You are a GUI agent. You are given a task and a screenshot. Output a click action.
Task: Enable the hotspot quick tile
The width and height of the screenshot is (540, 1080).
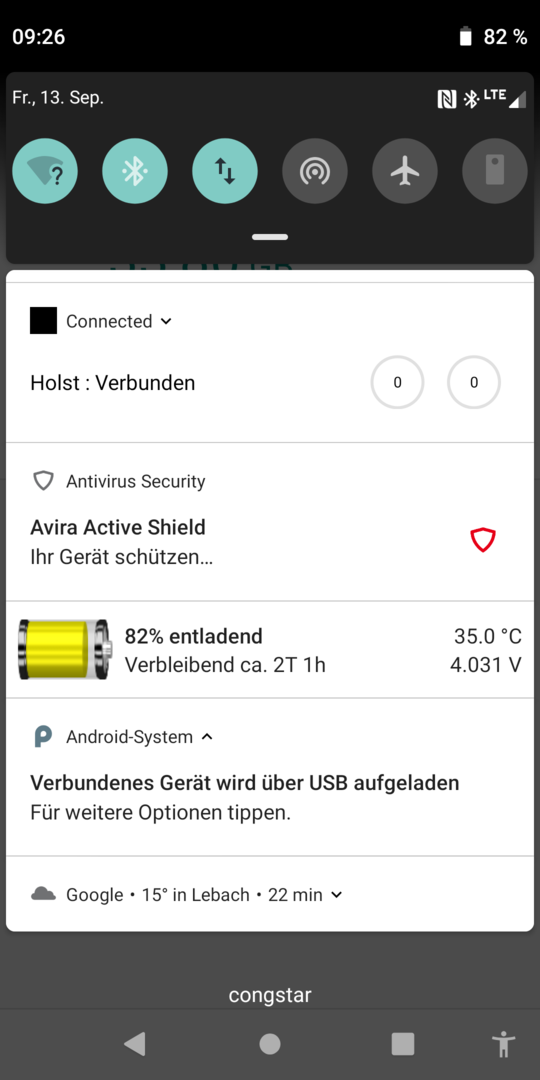(315, 171)
